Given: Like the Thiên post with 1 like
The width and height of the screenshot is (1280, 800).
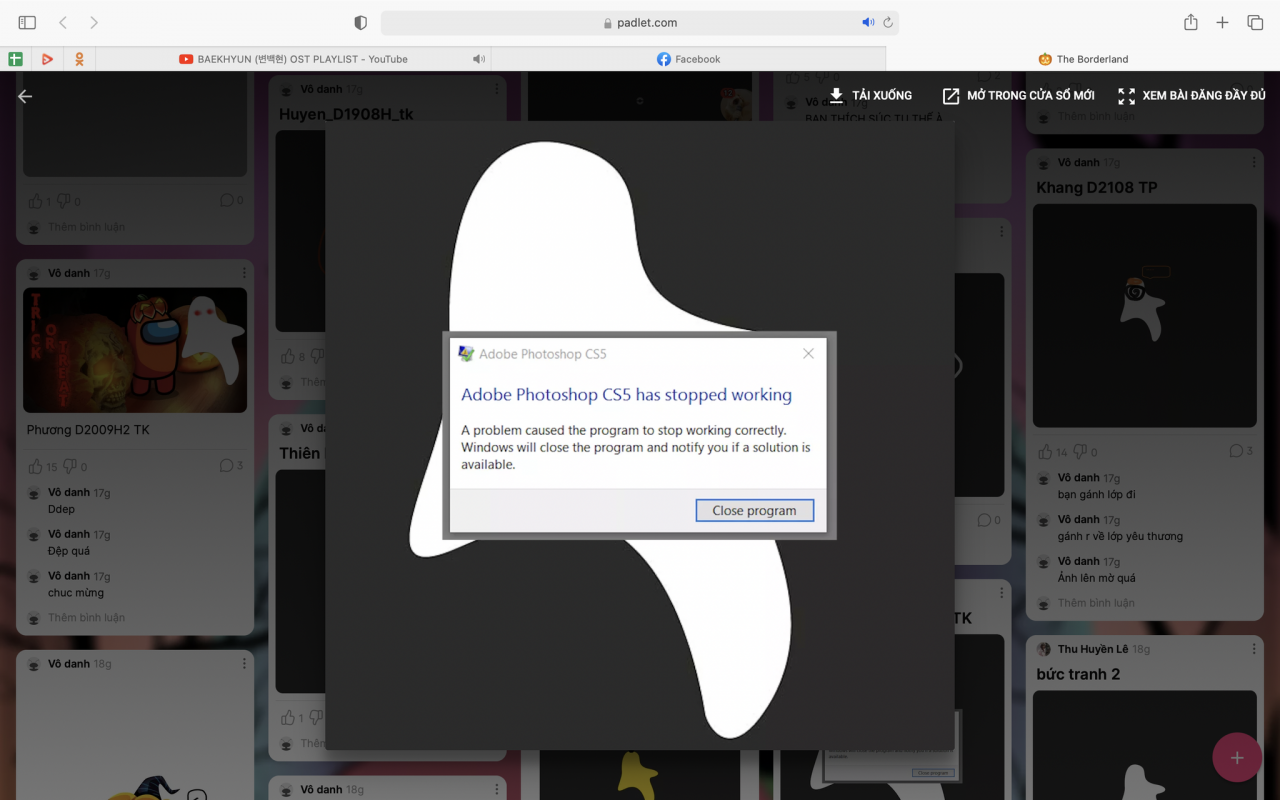Looking at the screenshot, I should click(x=288, y=717).
